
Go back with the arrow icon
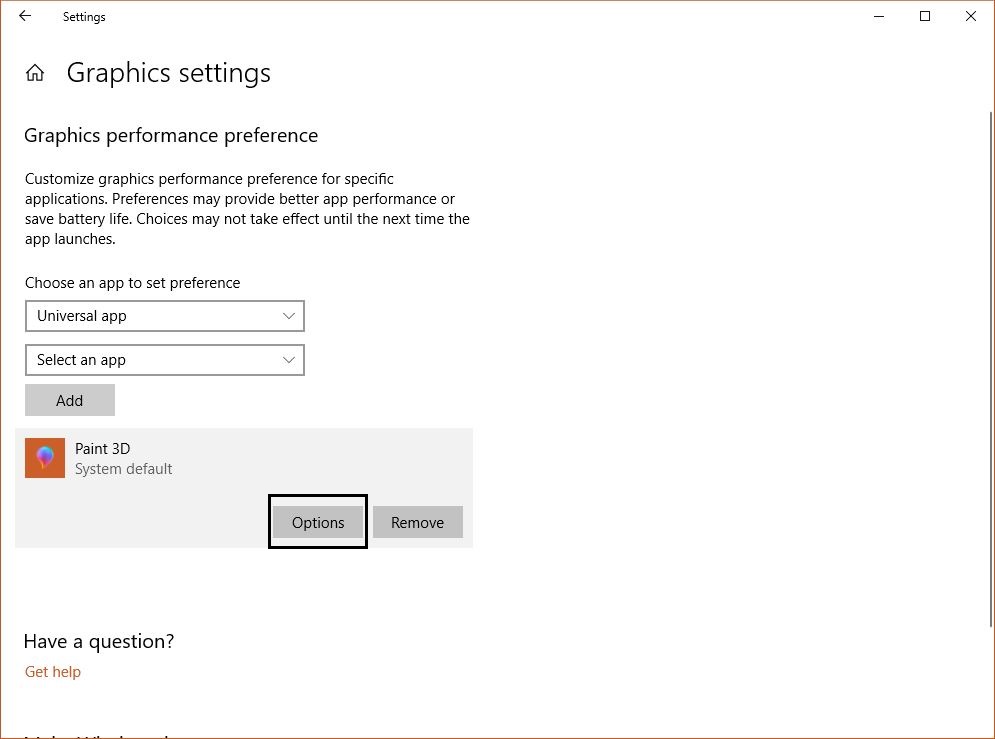[25, 16]
